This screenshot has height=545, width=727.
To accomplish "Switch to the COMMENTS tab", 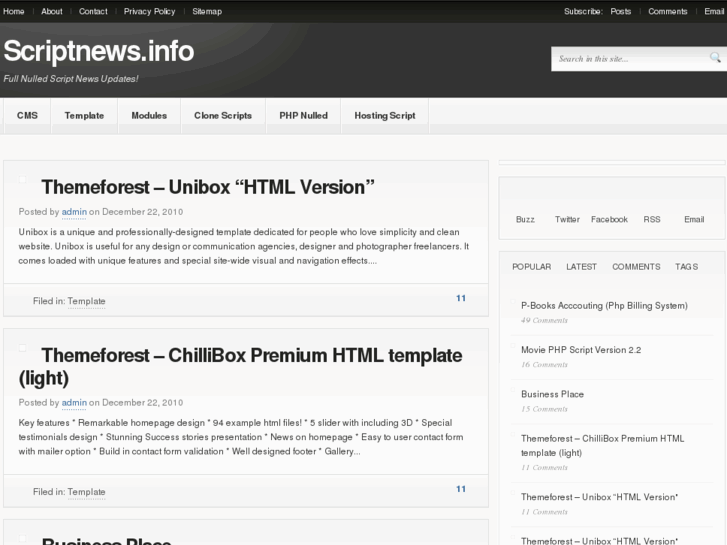I will tap(636, 267).
